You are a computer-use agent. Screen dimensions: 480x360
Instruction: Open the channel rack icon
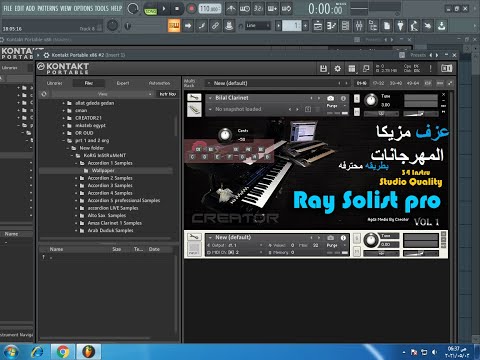[x=345, y=26]
